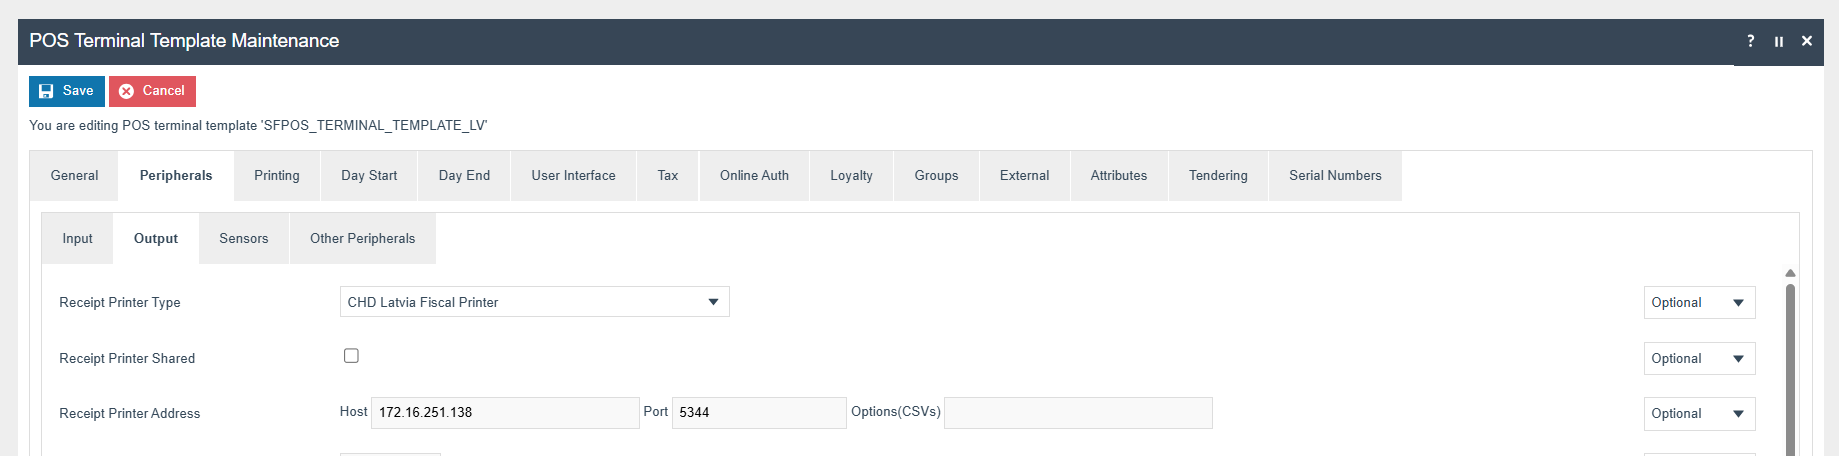The height and width of the screenshot is (456, 1839).
Task: Expand Optional dropdown for Receipt Printer Address
Action: (1698, 414)
